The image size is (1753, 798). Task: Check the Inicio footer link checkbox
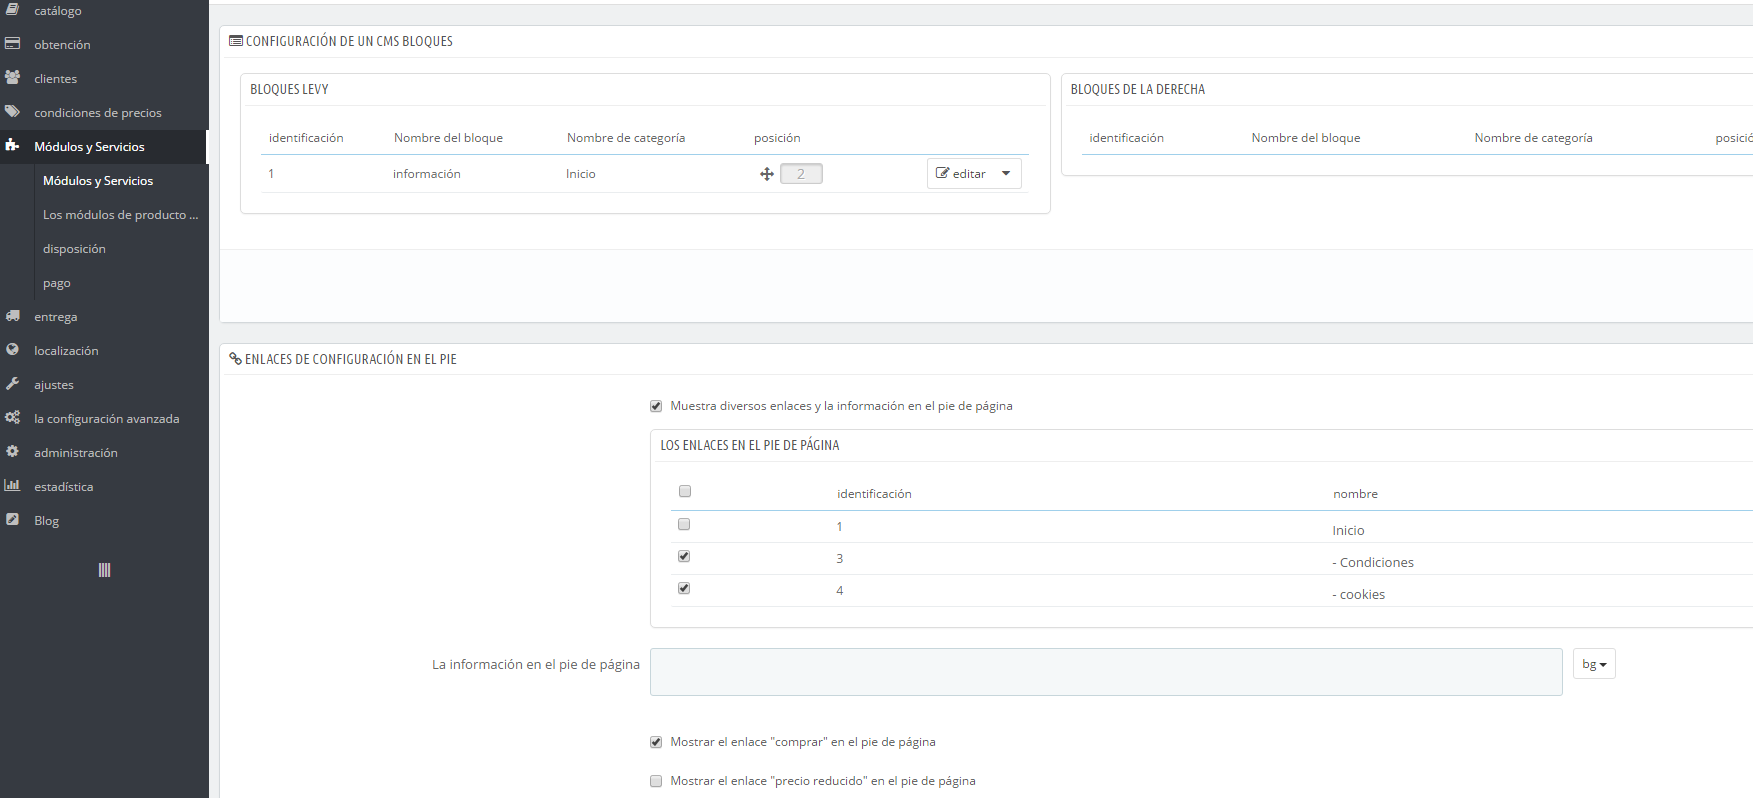tap(684, 524)
